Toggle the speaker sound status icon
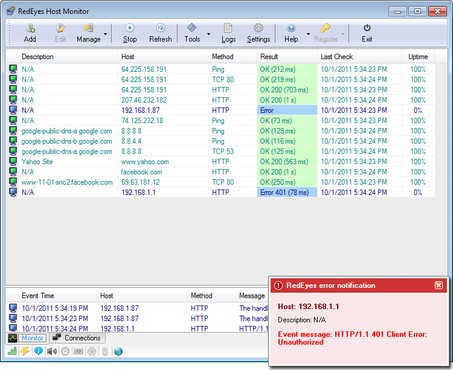 coord(52,351)
